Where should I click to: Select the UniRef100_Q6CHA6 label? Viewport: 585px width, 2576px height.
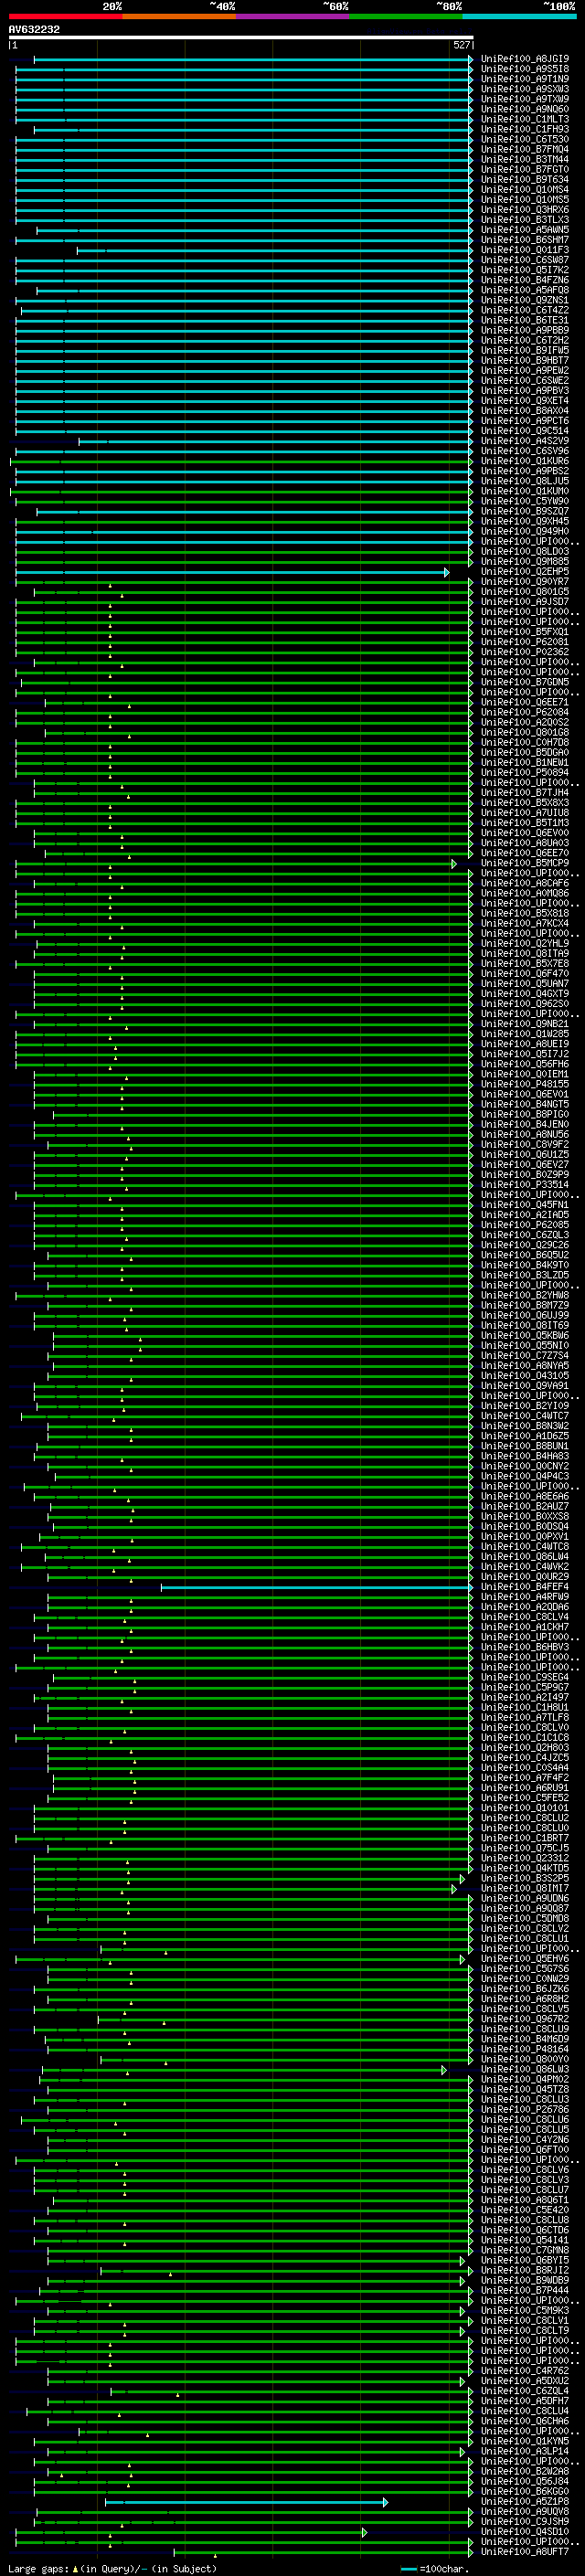click(525, 2421)
